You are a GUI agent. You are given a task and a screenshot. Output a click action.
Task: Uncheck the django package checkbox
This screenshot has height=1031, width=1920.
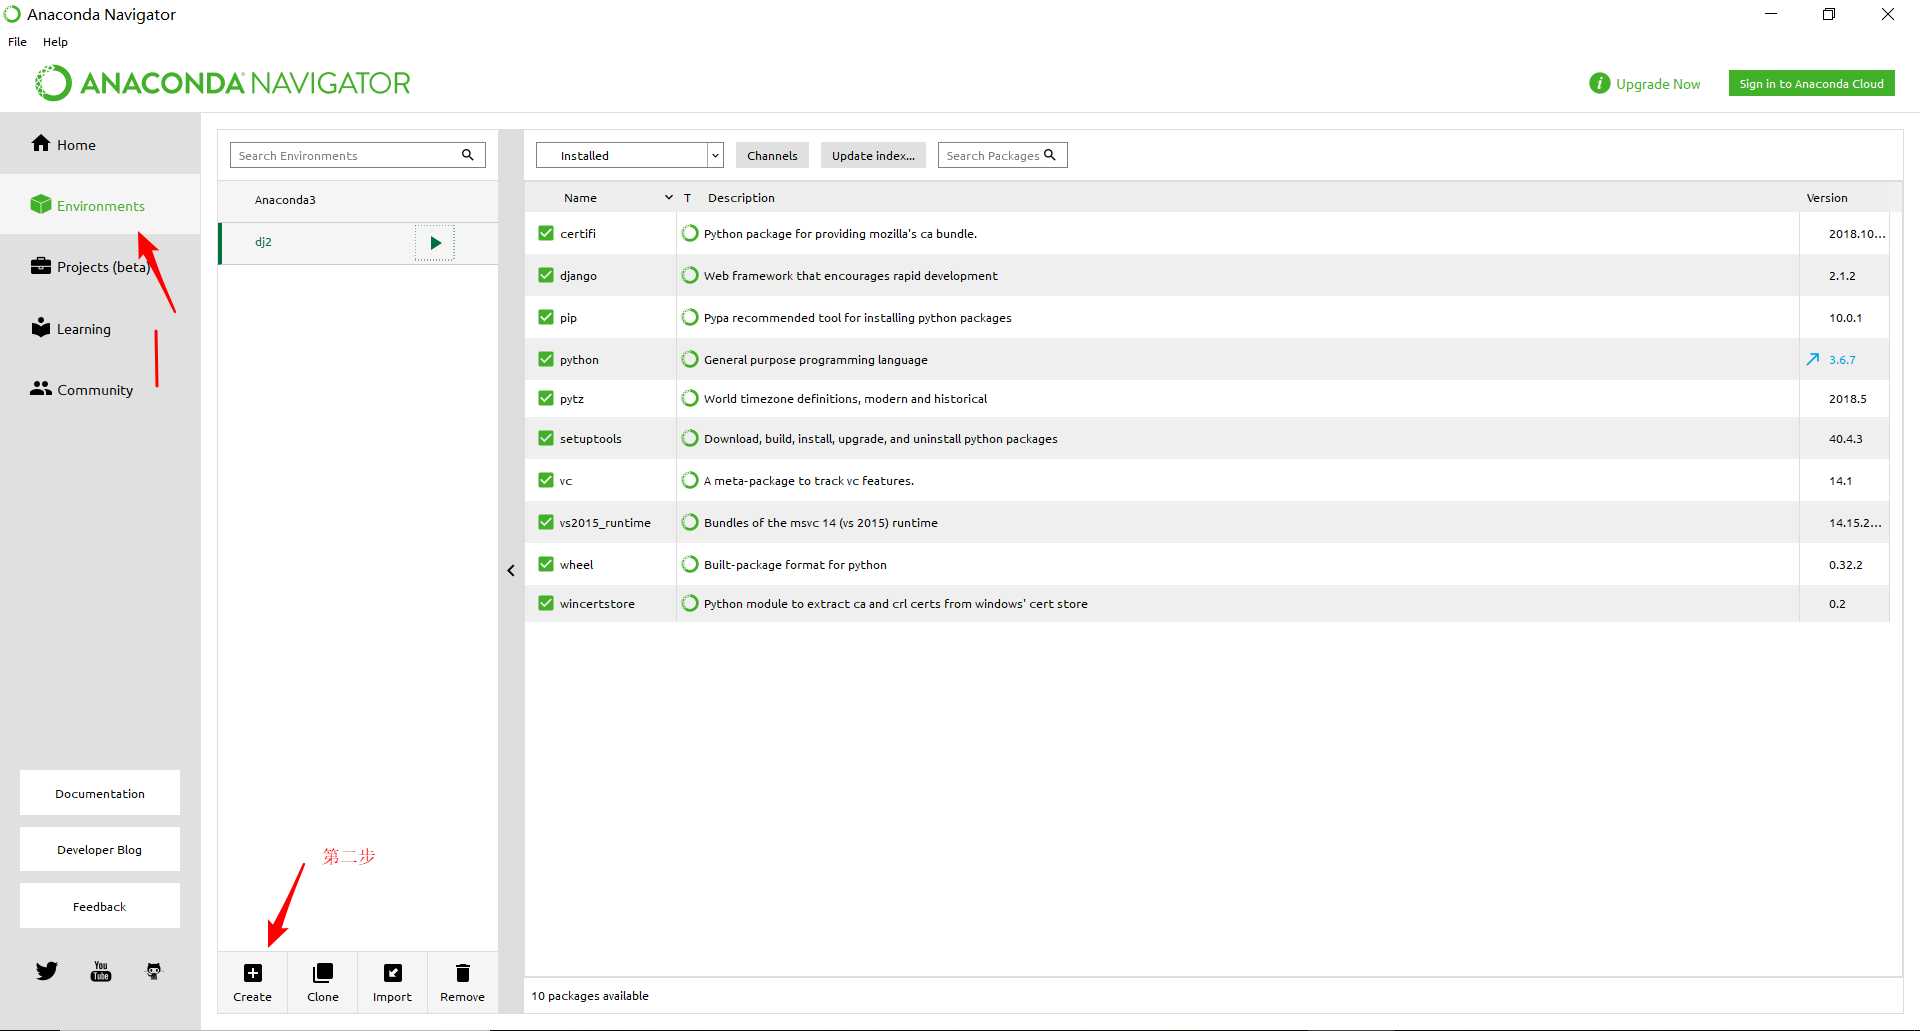546,275
